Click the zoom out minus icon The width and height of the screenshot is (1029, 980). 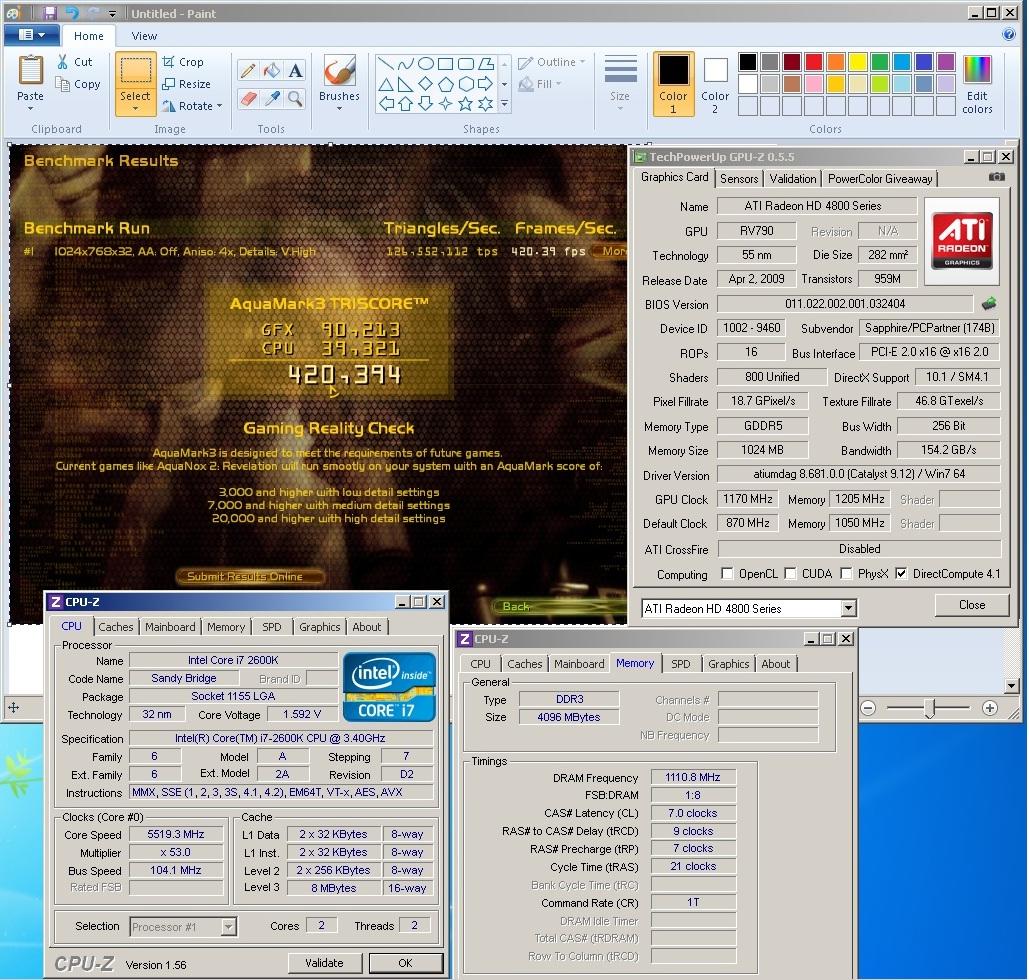[868, 708]
